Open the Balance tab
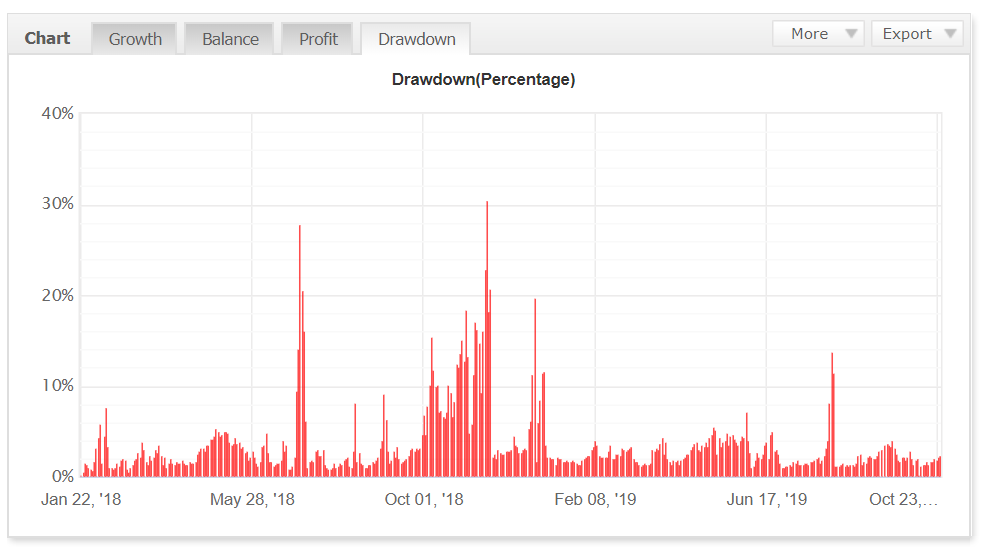The image size is (984, 550). [230, 39]
